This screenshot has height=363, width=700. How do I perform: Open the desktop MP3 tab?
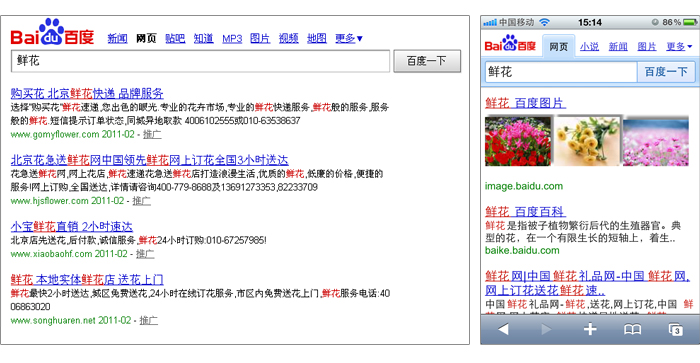point(232,39)
